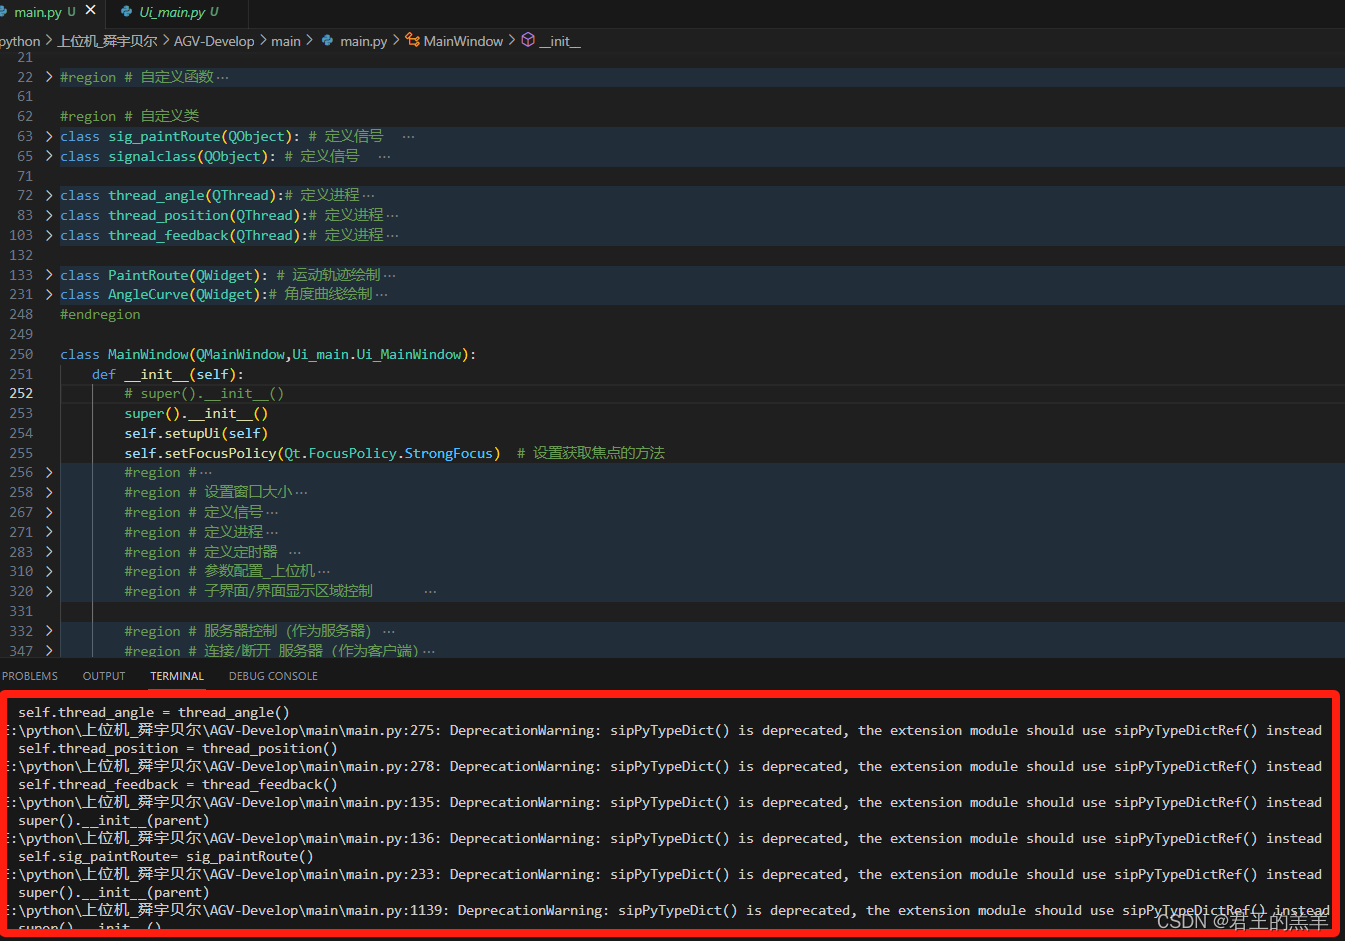
Task: Click line number 252 in the gutter
Action: [21, 393]
